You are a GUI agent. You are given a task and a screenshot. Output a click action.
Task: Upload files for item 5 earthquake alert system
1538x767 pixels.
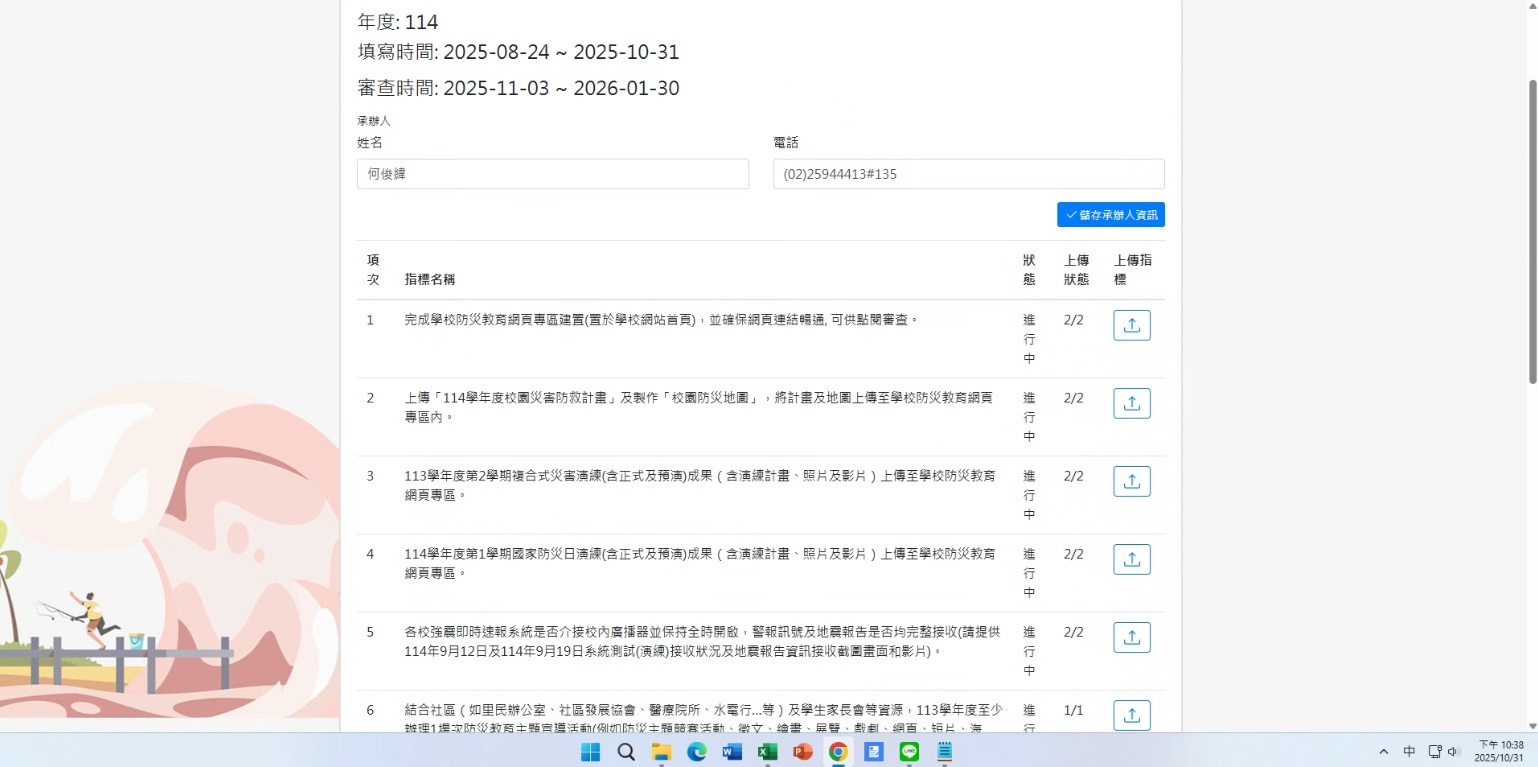coord(1131,637)
